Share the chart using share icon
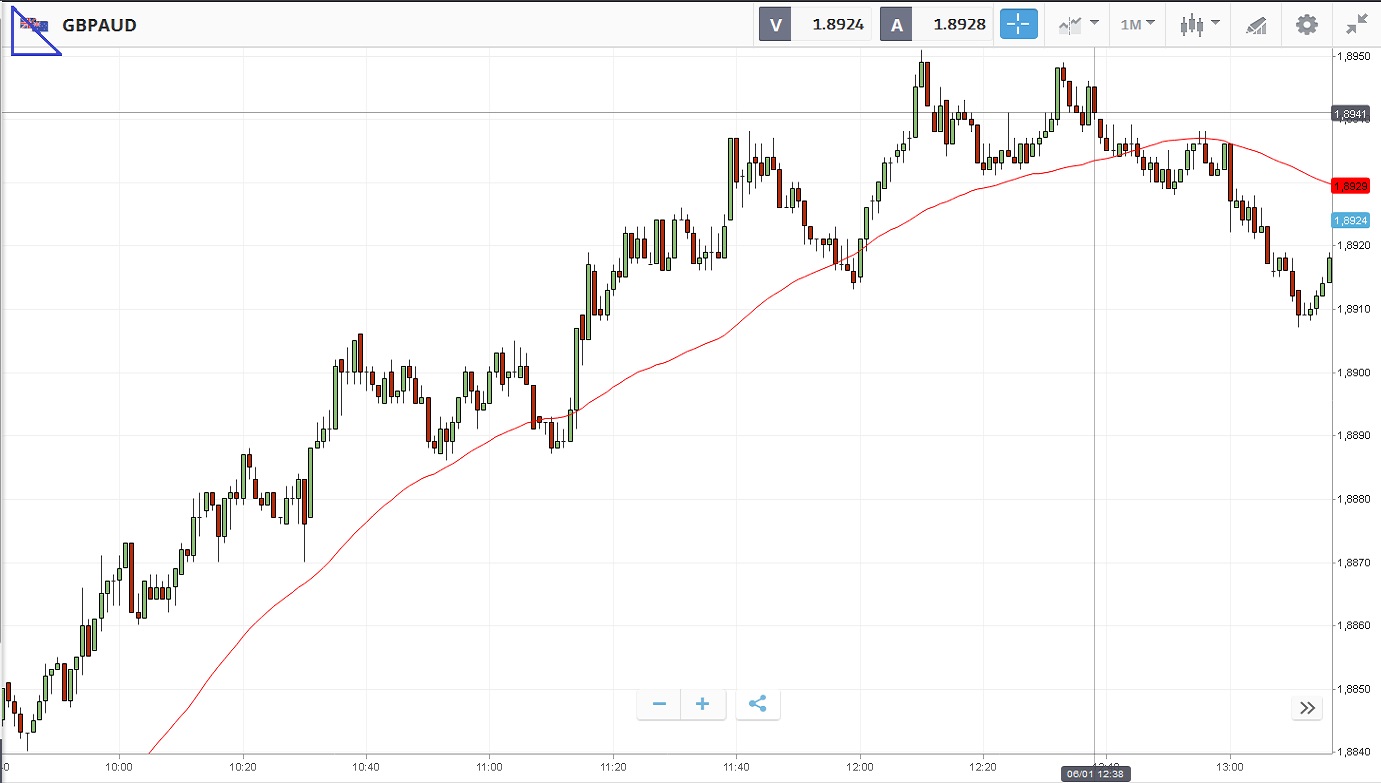The height and width of the screenshot is (783, 1381). [757, 704]
